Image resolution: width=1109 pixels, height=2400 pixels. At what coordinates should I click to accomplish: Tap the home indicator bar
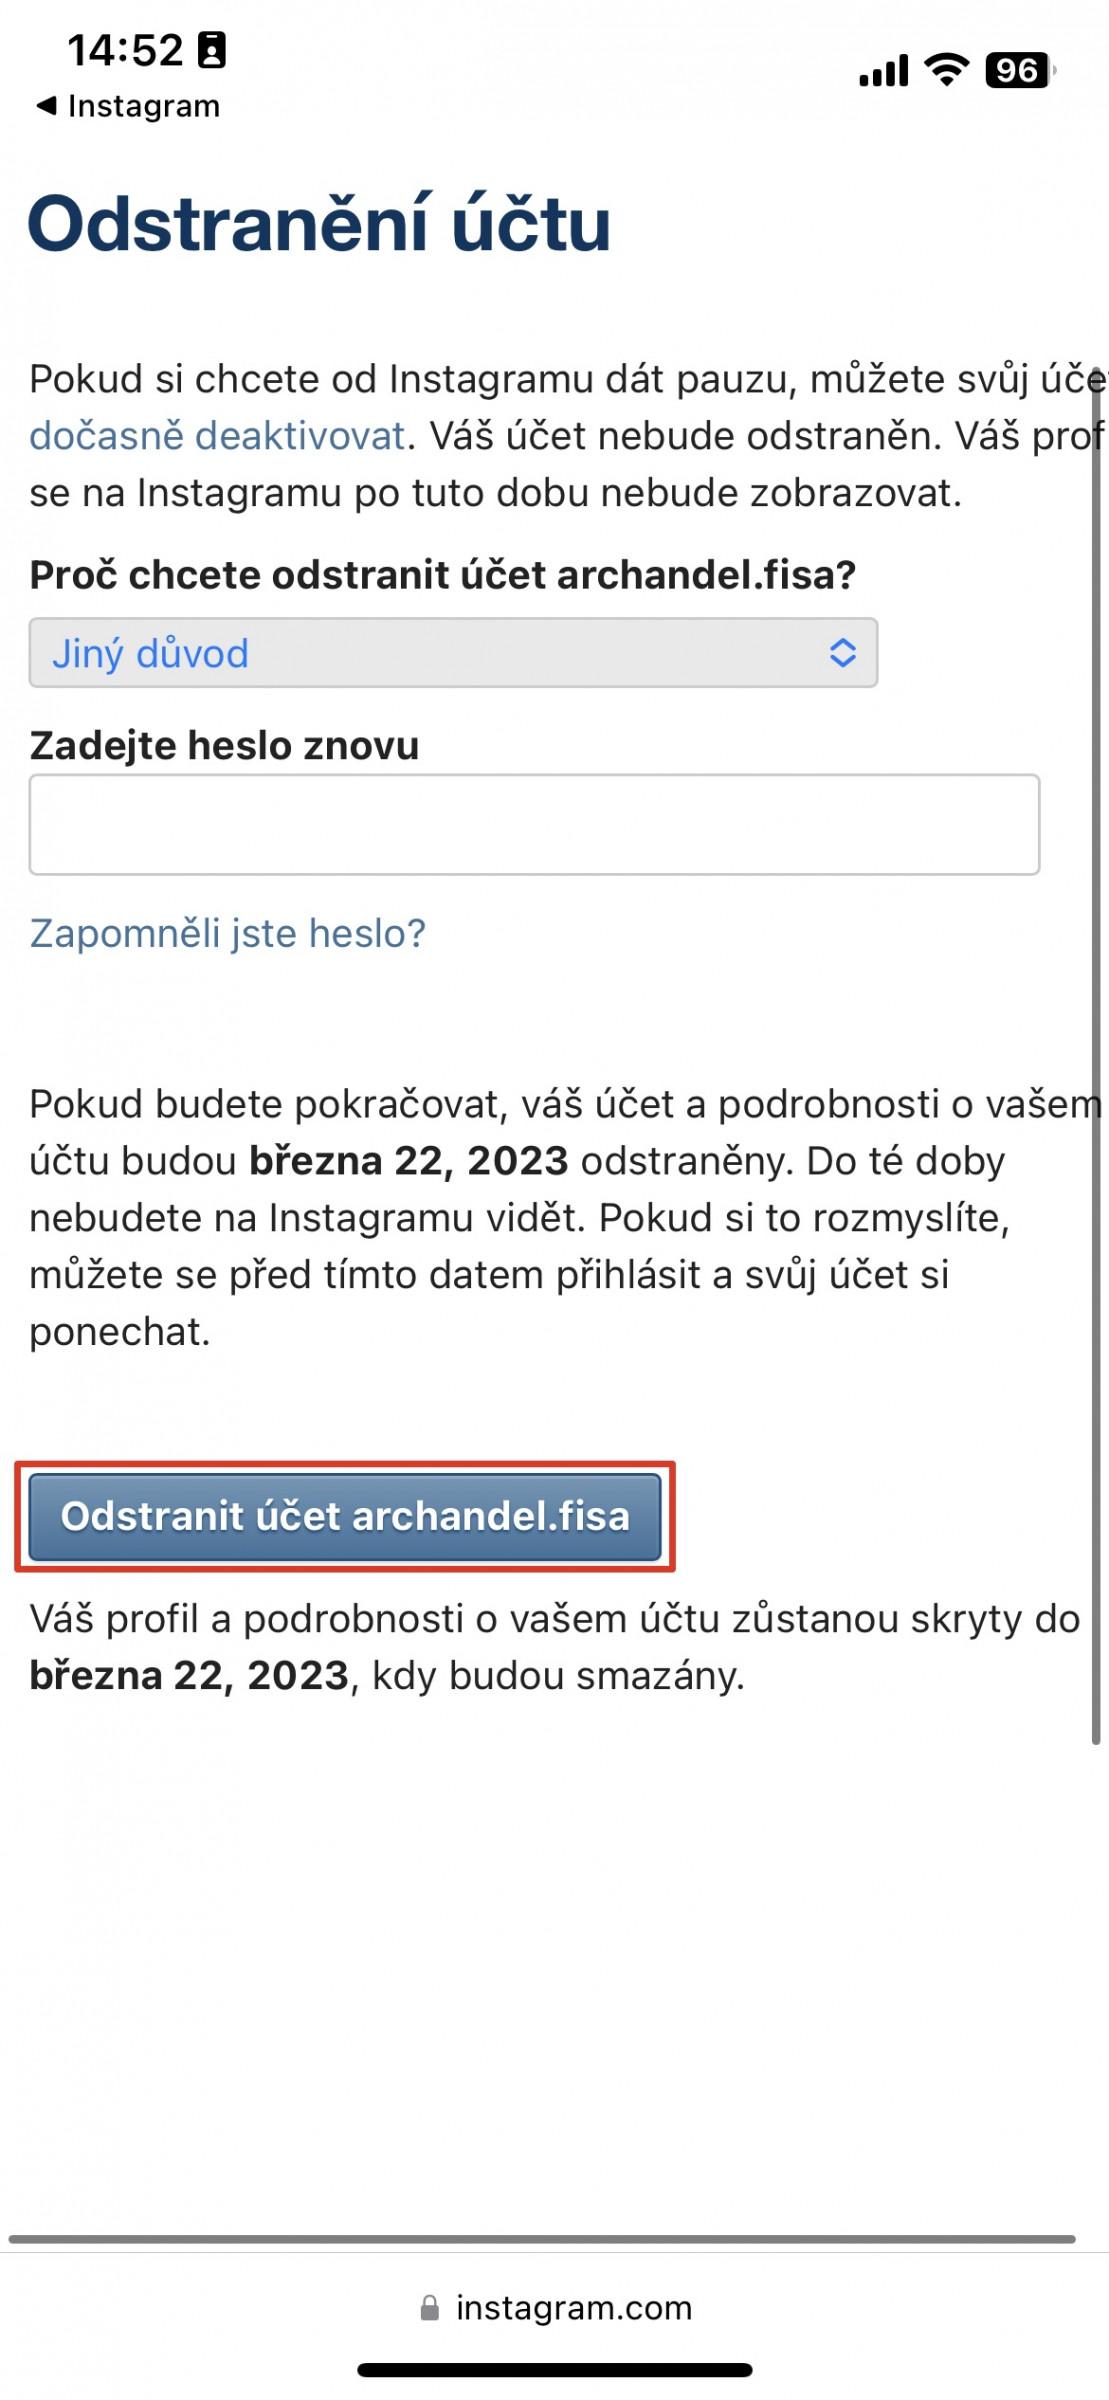coord(555,2370)
